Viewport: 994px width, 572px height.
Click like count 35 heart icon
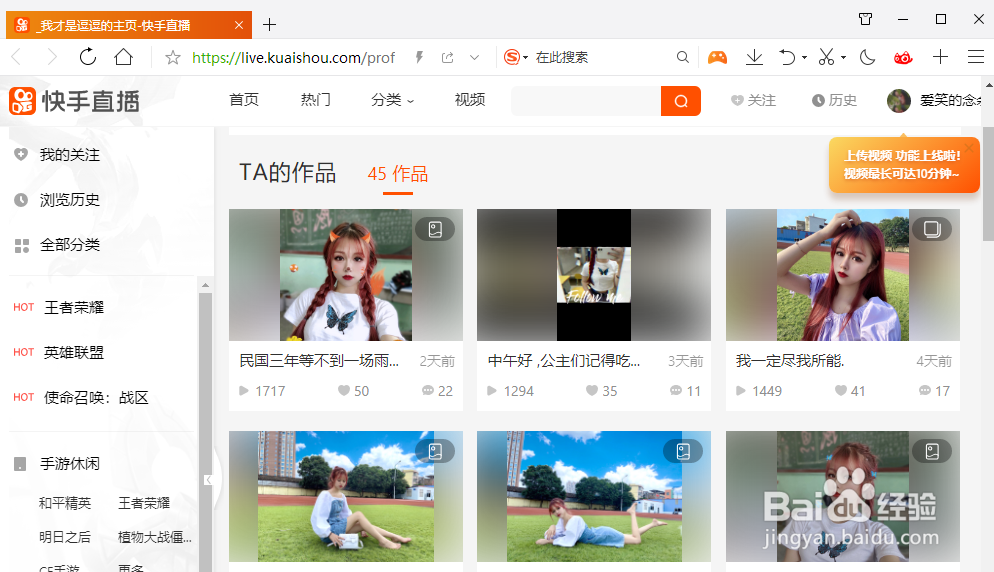(591, 391)
